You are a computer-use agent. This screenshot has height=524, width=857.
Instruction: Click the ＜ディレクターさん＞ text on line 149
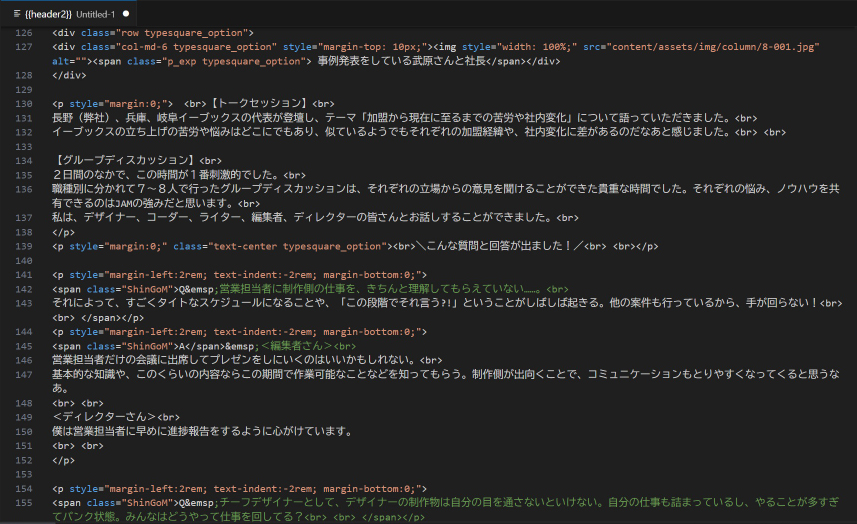click(x=104, y=416)
